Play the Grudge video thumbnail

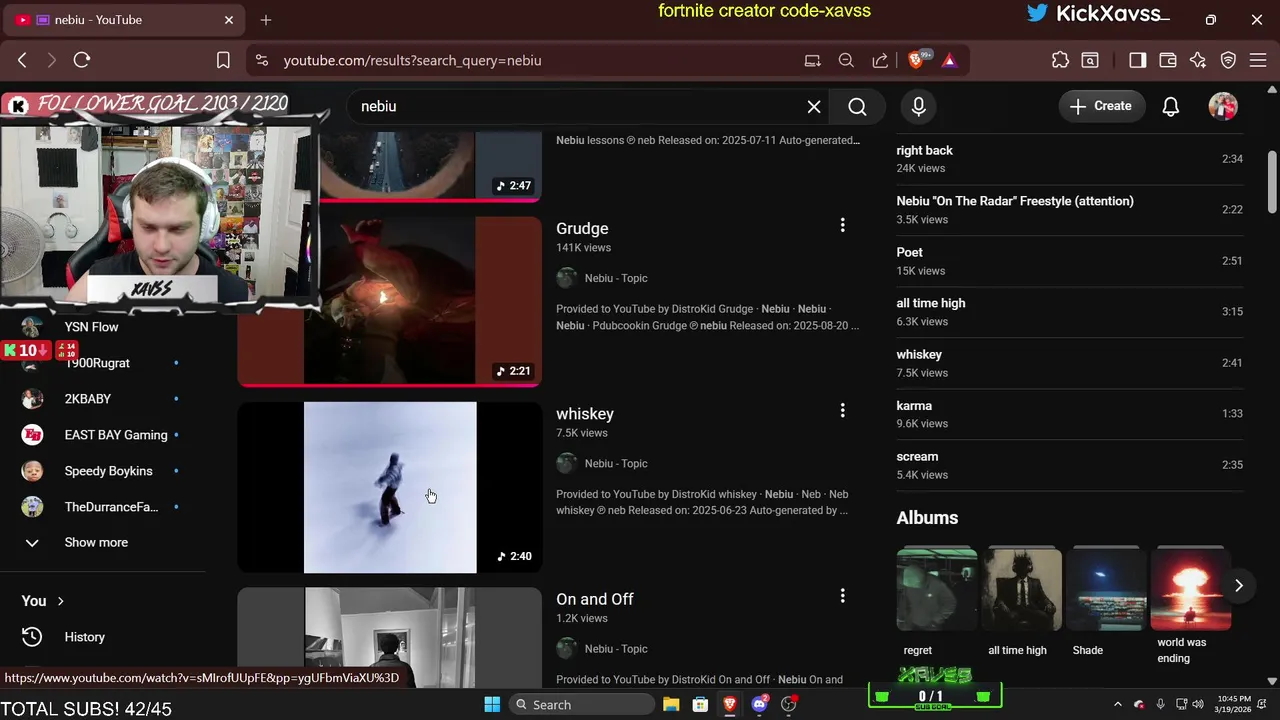pos(390,300)
